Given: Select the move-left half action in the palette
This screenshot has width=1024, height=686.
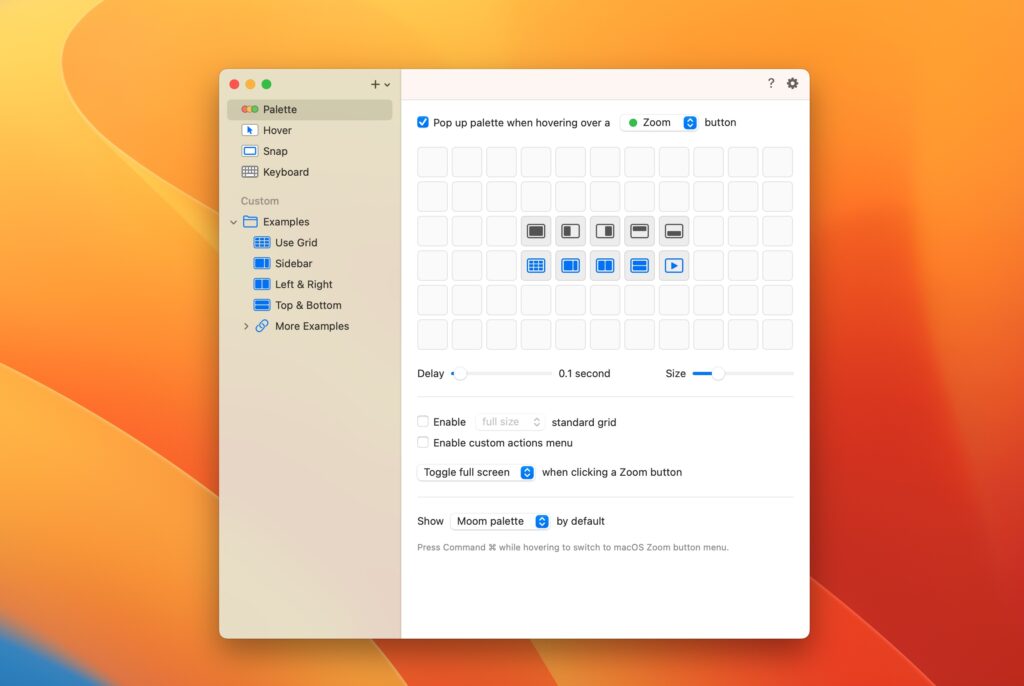Looking at the screenshot, I should [570, 230].
